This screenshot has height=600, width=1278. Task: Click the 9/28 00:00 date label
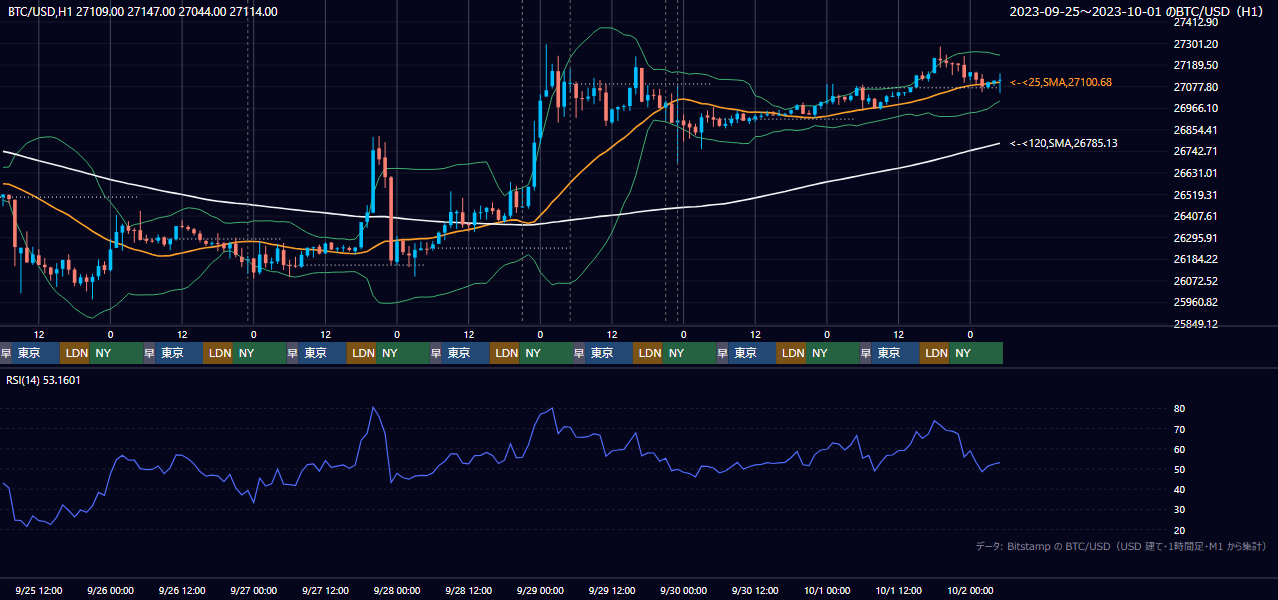pos(397,590)
